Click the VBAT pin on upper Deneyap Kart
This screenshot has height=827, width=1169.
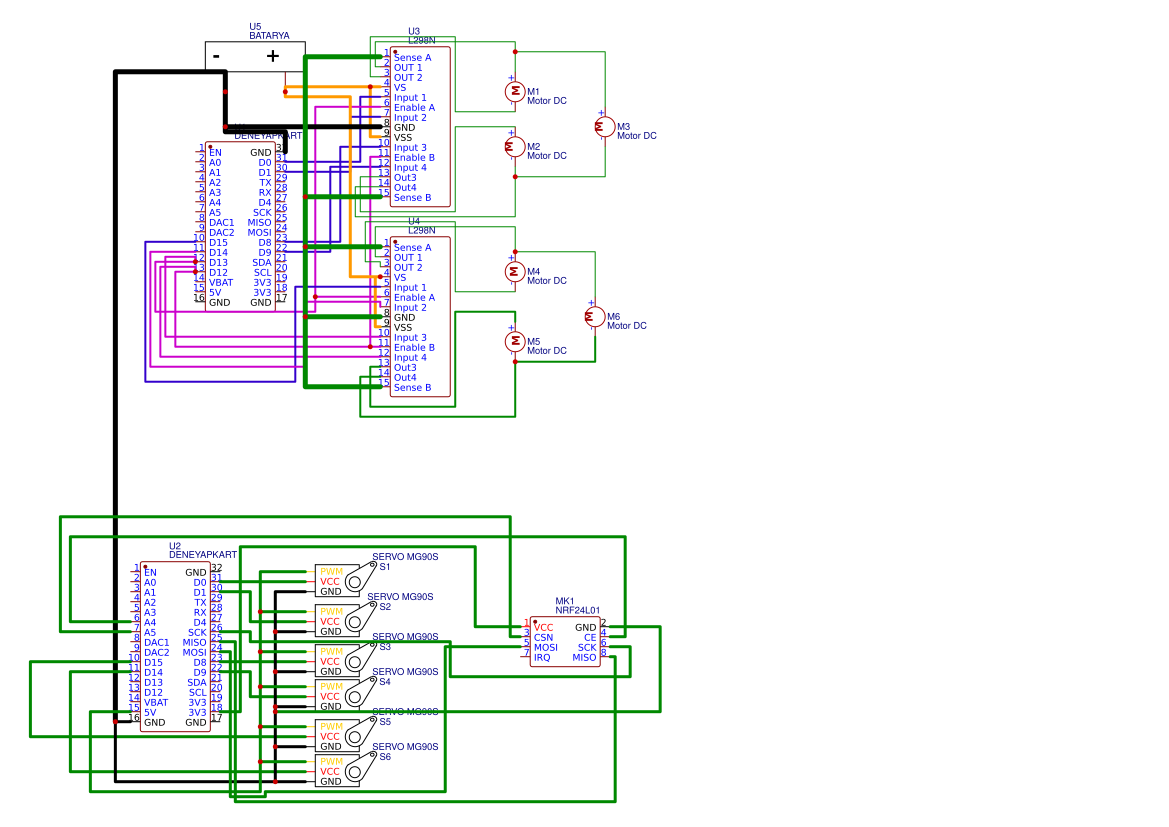[x=221, y=283]
